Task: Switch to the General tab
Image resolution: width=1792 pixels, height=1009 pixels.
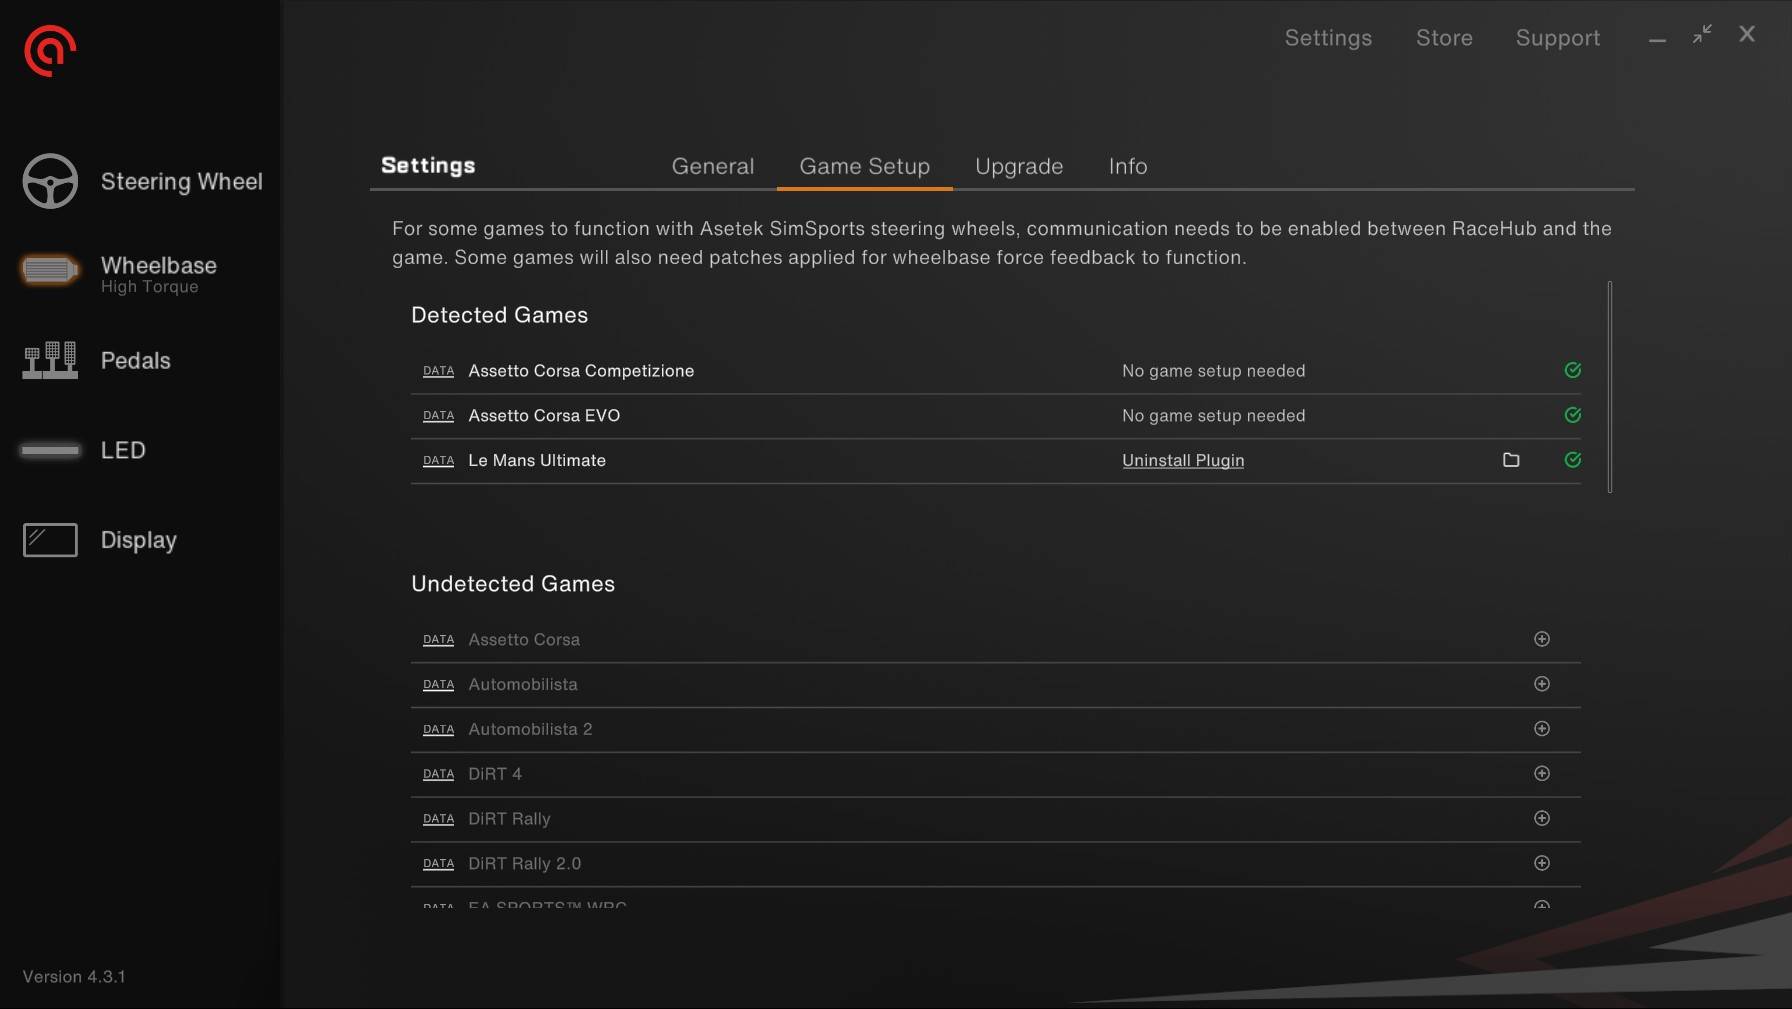Action: [x=712, y=166]
